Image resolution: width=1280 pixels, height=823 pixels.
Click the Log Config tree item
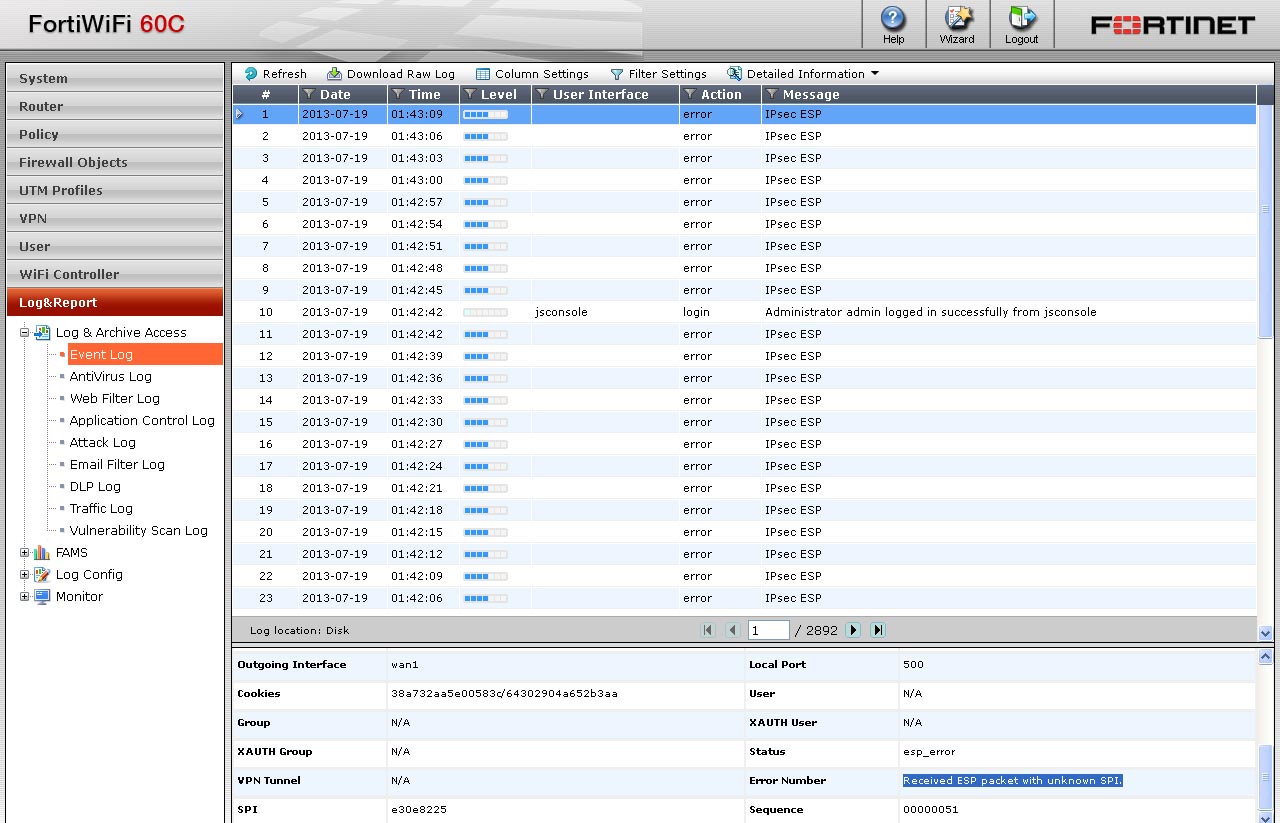pos(89,575)
